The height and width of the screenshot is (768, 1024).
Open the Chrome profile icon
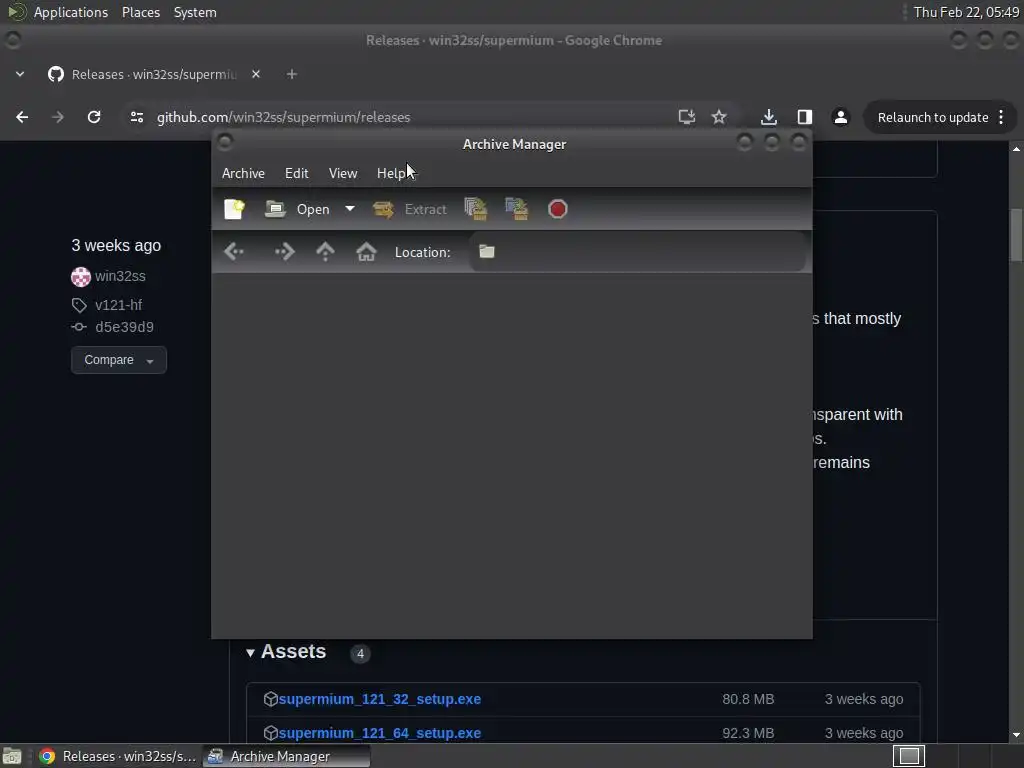(x=840, y=117)
